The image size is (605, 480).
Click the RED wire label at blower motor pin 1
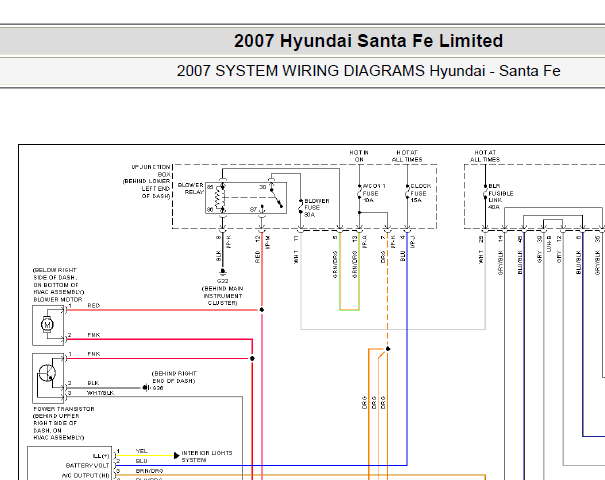pos(94,306)
